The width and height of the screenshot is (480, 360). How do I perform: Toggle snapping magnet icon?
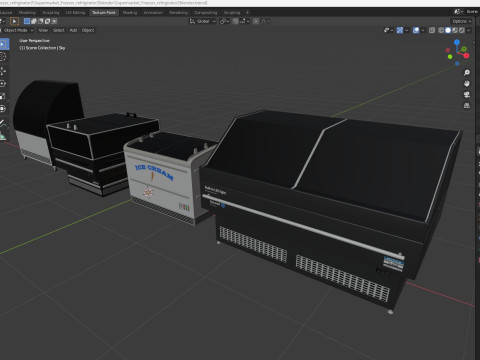(235, 21)
